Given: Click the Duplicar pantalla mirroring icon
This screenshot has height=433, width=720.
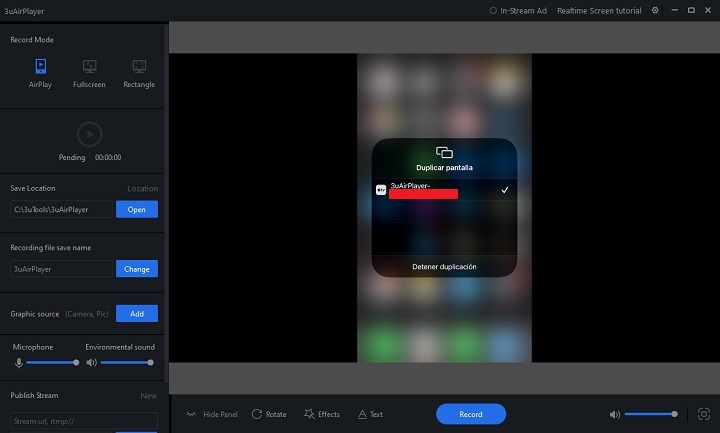Looking at the screenshot, I should point(444,152).
